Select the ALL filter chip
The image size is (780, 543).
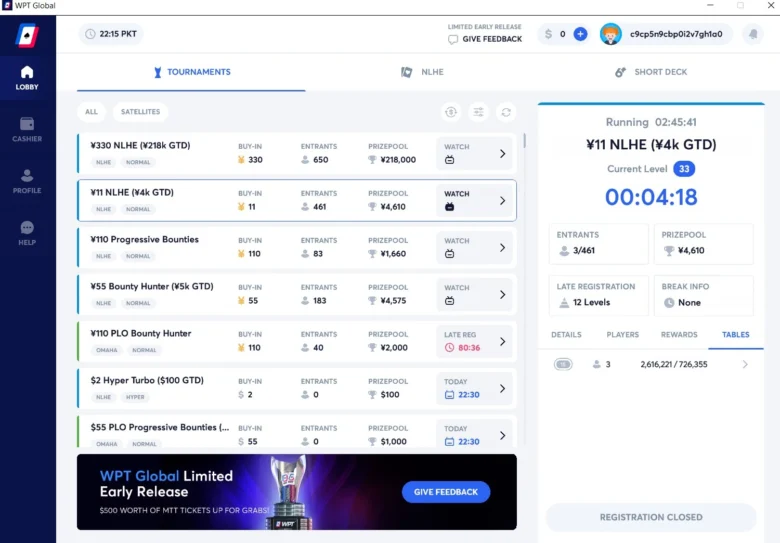click(91, 112)
